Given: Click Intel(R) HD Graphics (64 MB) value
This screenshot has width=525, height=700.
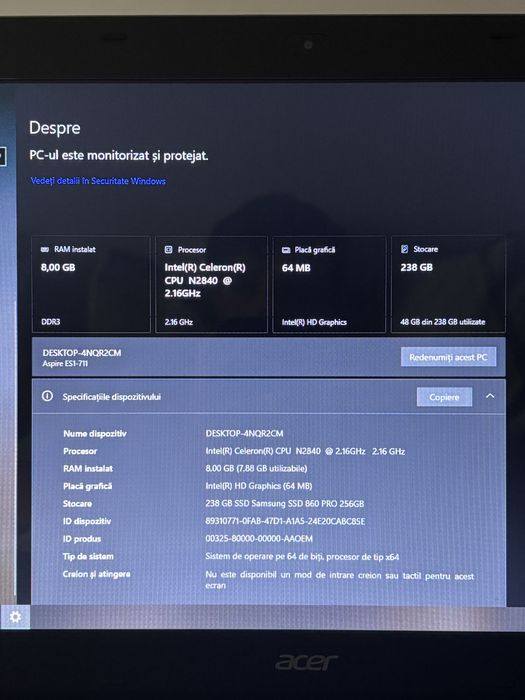Looking at the screenshot, I should click(x=258, y=486).
